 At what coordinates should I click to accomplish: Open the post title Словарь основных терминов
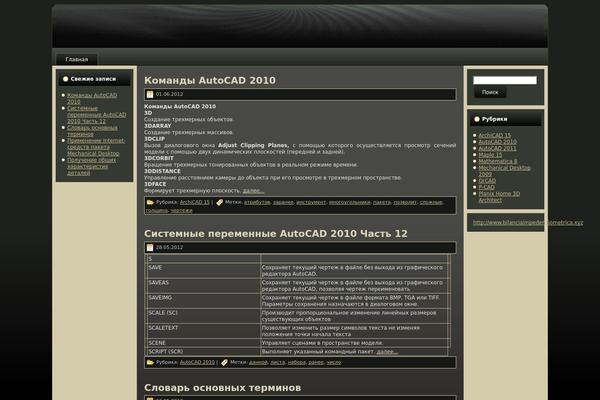pyautogui.click(x=222, y=388)
